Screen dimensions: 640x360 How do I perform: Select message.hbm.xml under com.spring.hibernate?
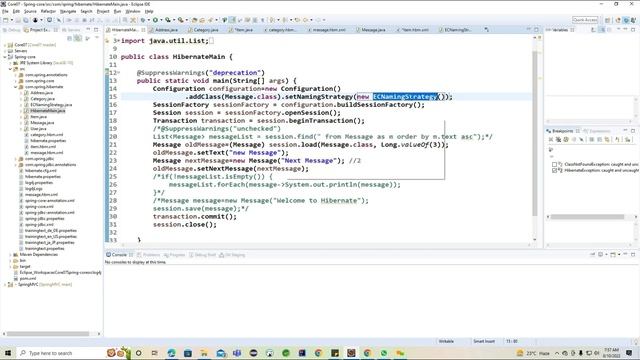coord(47,153)
